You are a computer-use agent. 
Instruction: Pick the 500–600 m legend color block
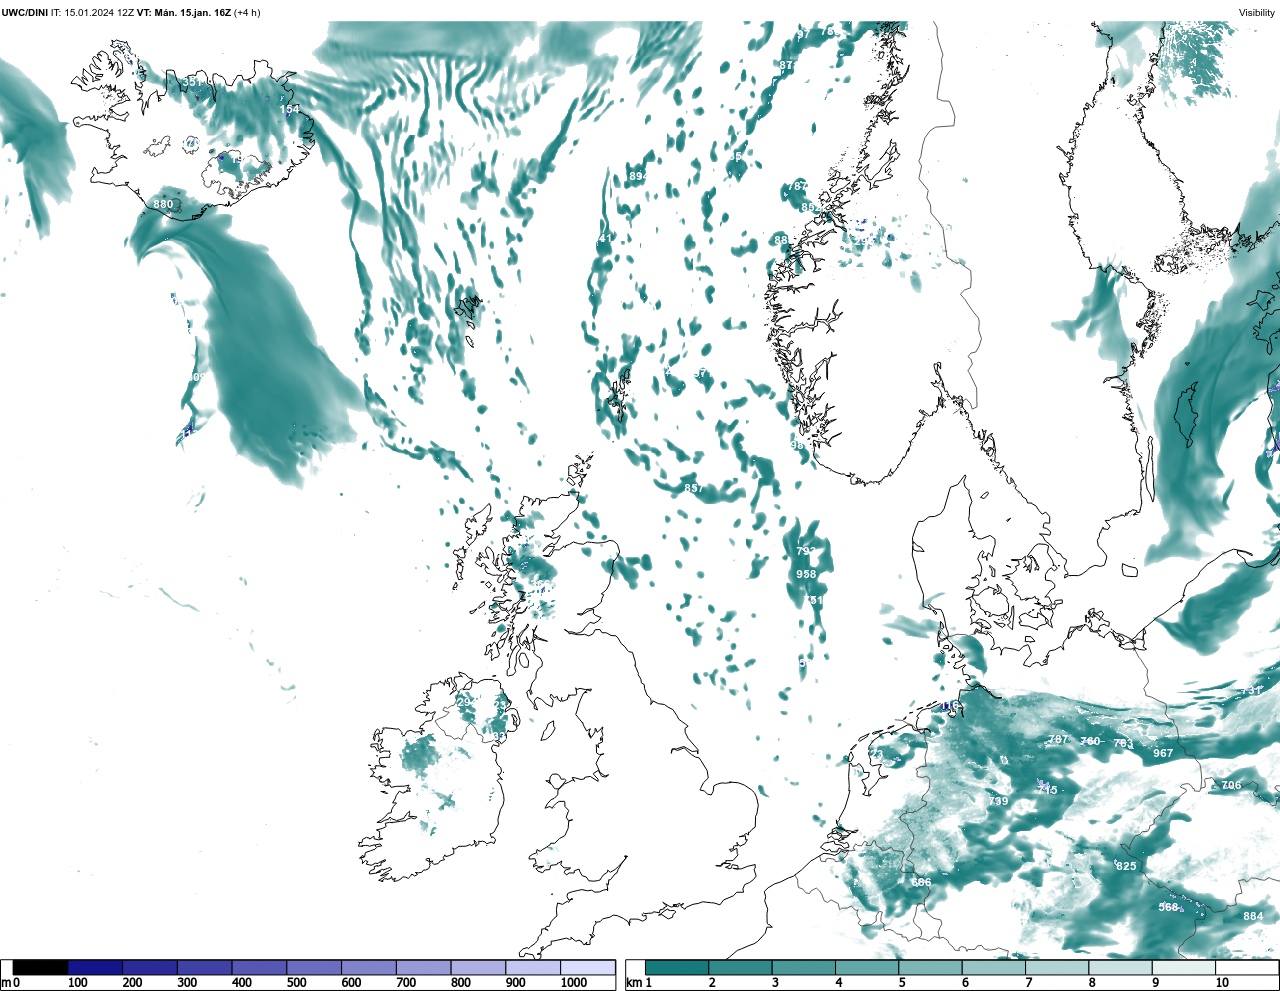click(314, 968)
